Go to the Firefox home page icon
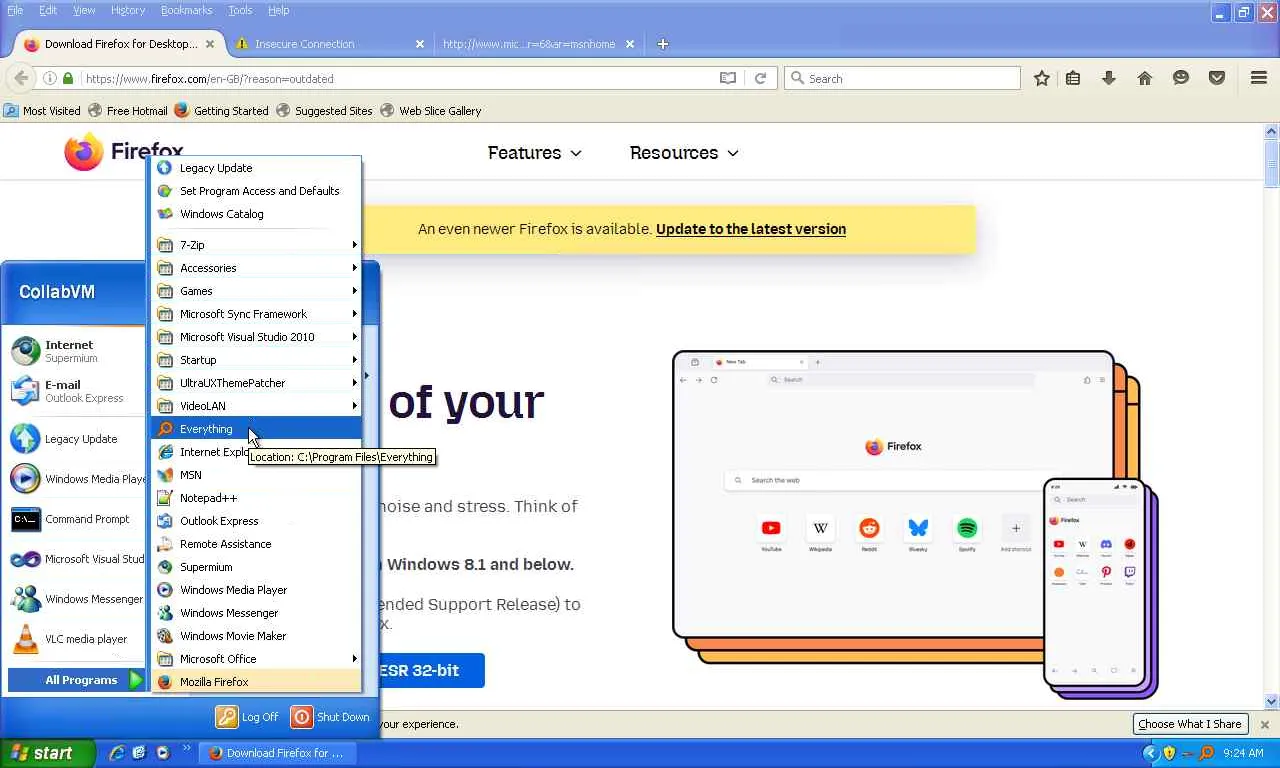Viewport: 1280px width, 768px height. 1145,78
